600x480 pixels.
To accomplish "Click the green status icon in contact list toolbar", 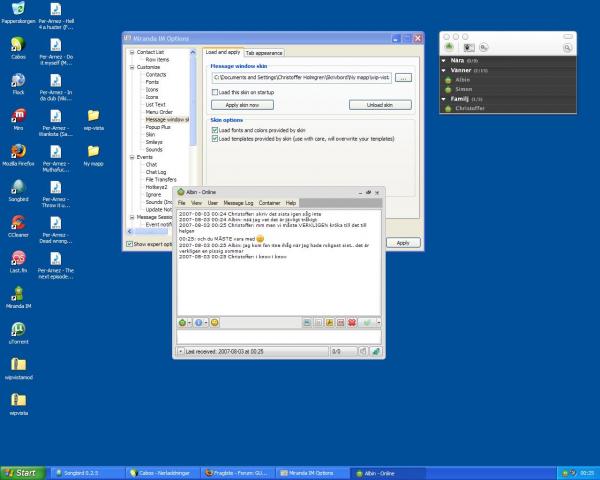I will tap(449, 47).
